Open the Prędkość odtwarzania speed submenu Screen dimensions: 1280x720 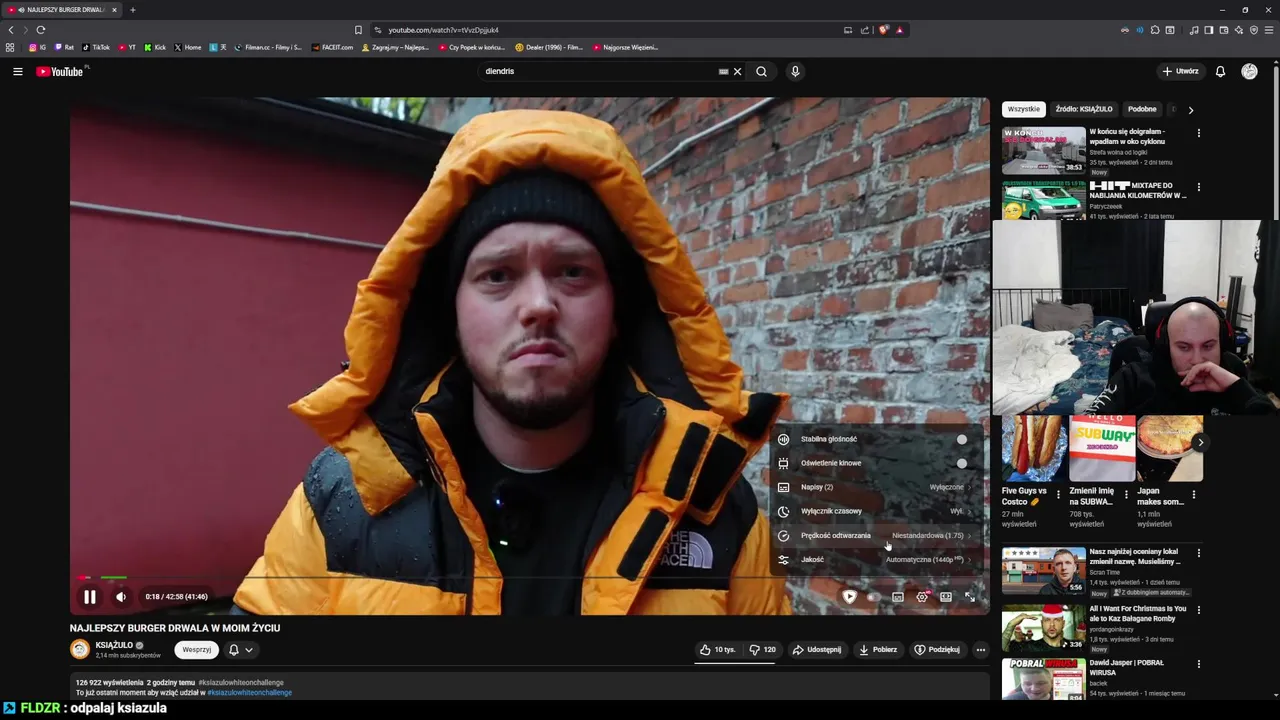(x=877, y=535)
